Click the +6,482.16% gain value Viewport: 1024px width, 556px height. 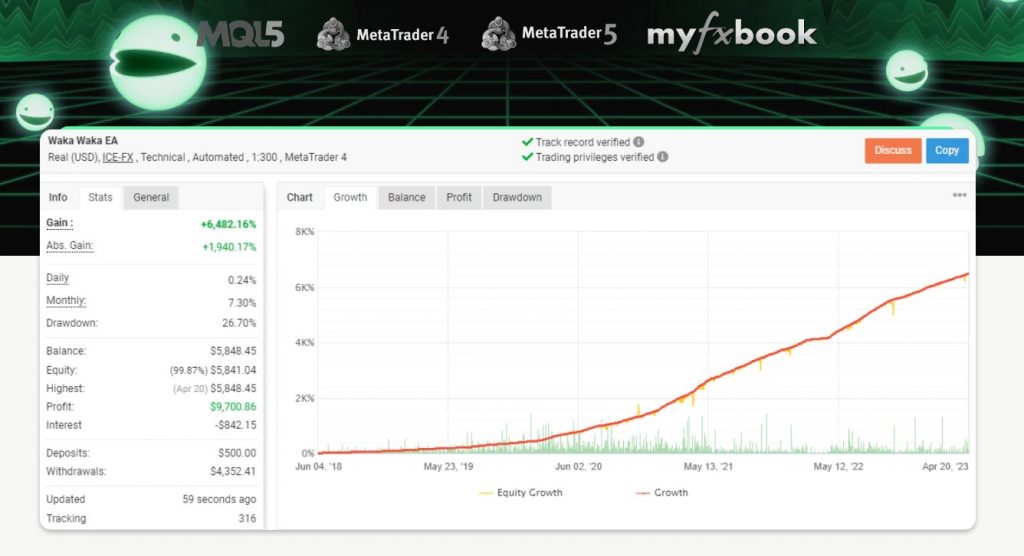229,224
